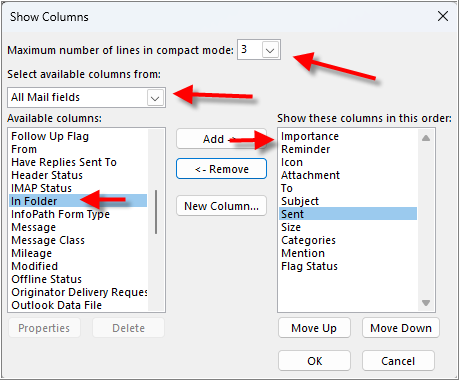Open the New Column dialog
The height and width of the screenshot is (380, 459).
(x=221, y=206)
